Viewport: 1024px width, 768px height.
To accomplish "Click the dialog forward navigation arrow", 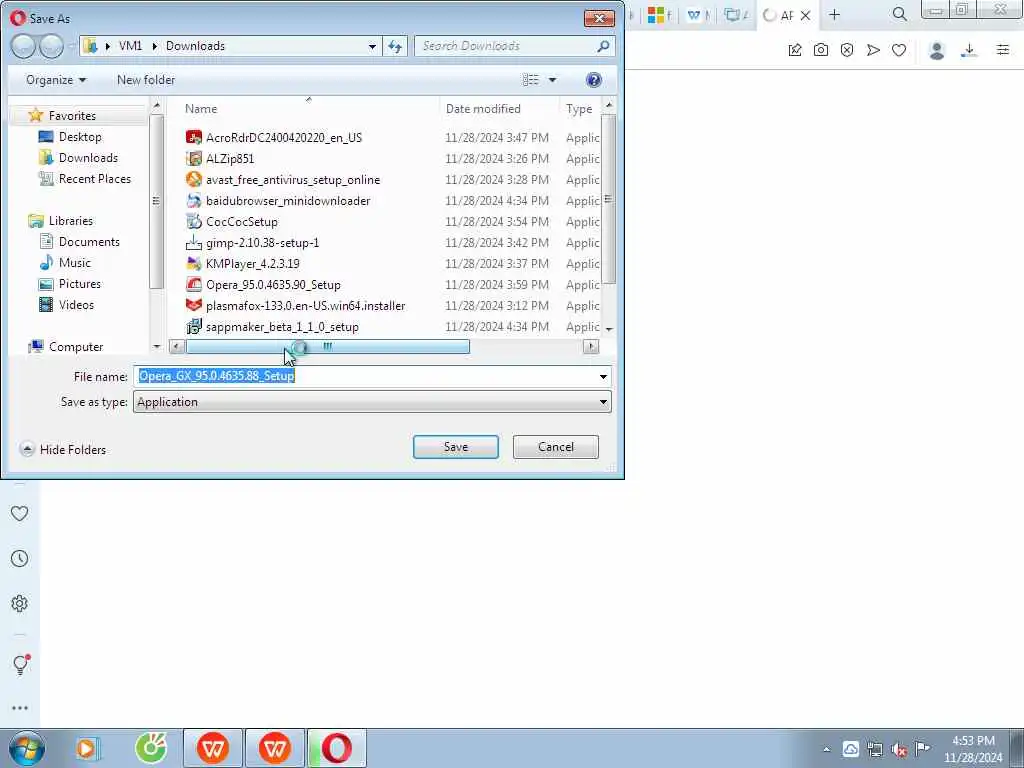I will tap(52, 46).
